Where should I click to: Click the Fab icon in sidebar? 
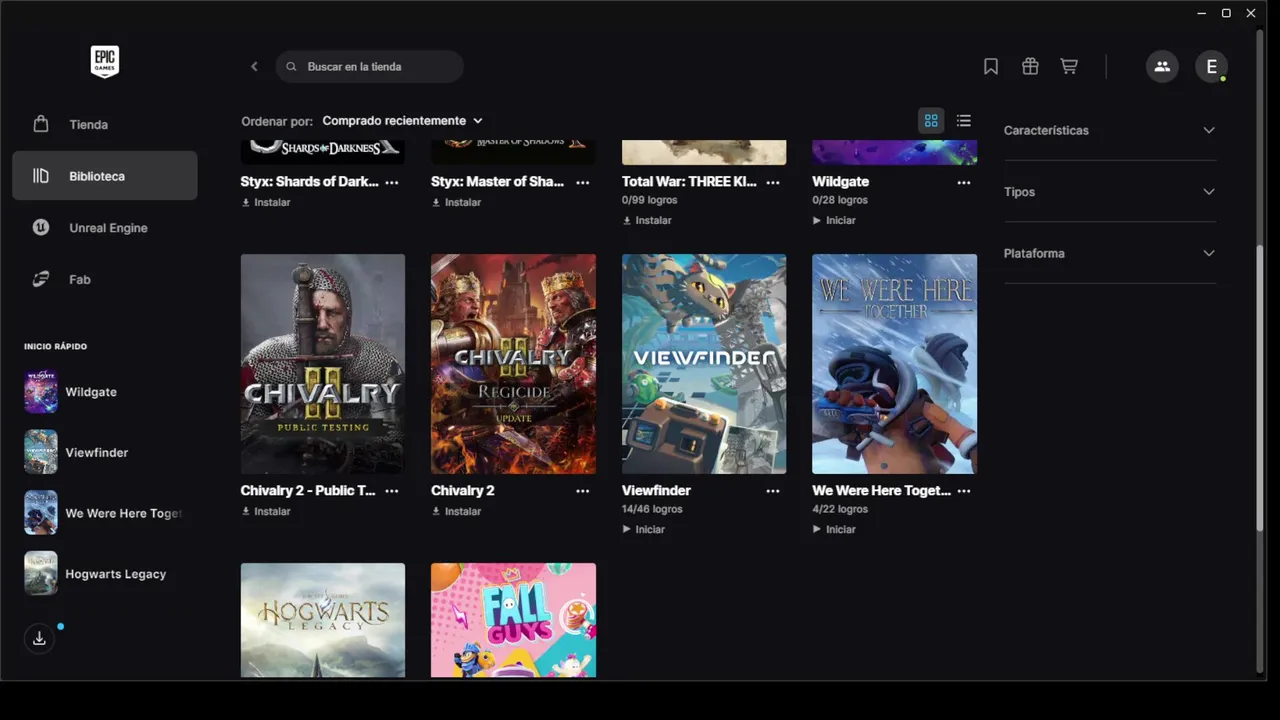tap(41, 280)
